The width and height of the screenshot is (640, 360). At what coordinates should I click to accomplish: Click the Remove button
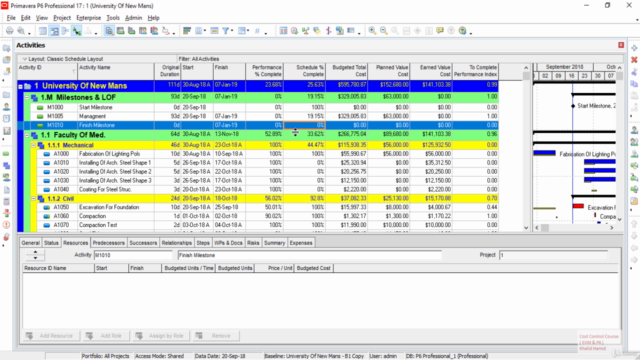pos(216,336)
